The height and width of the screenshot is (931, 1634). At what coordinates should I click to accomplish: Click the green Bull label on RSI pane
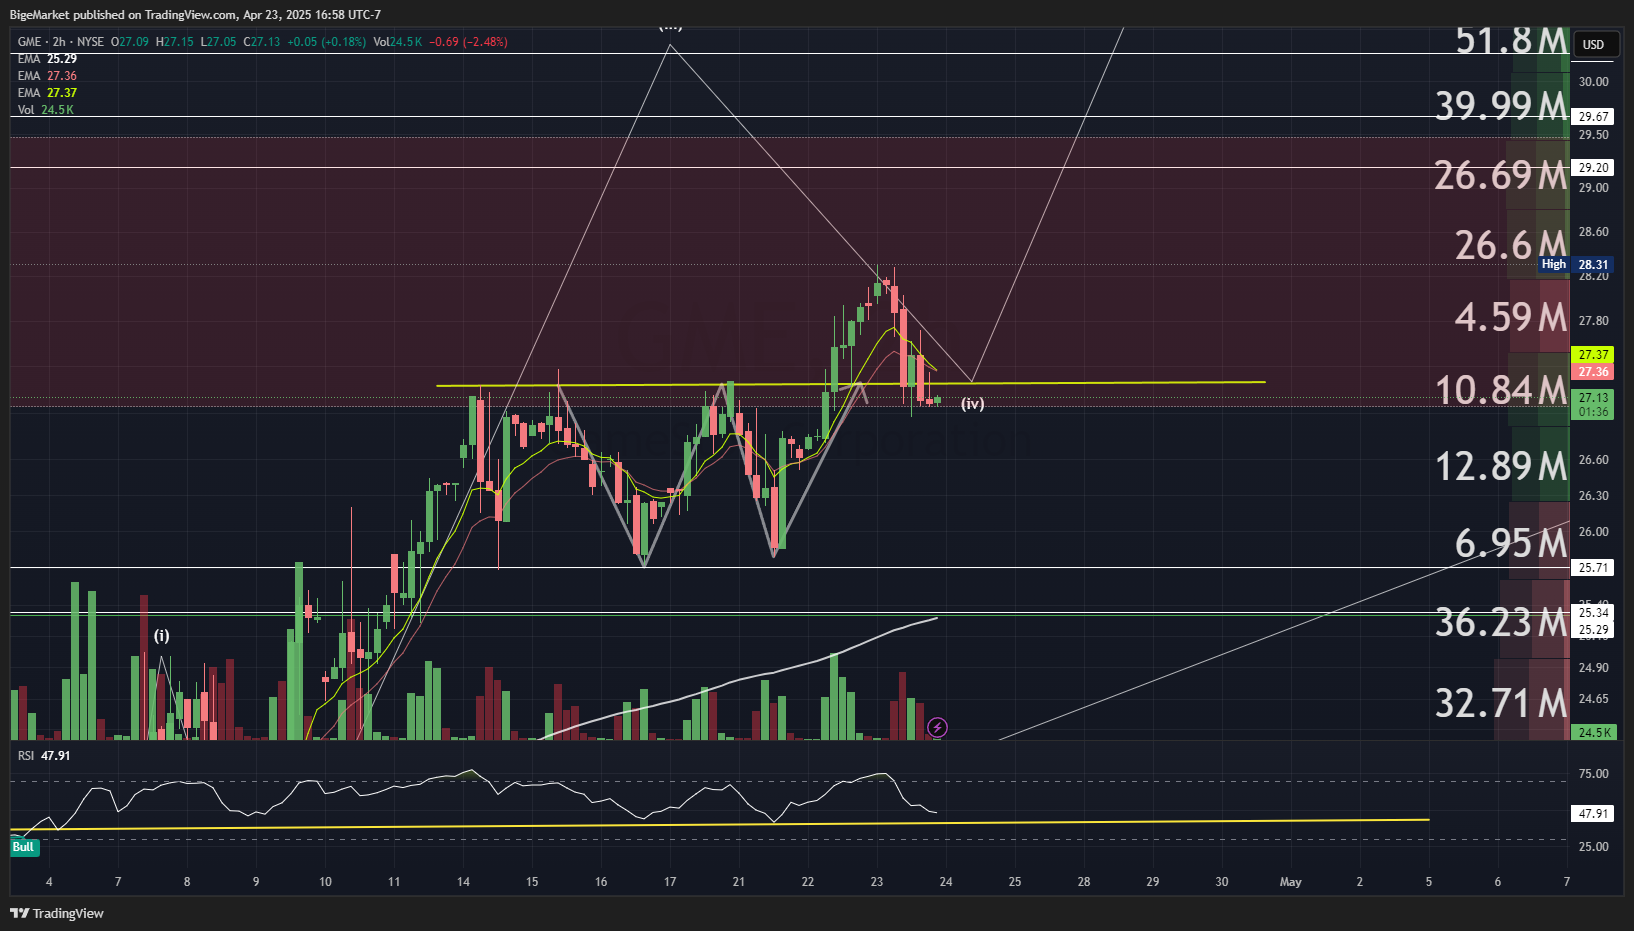click(x=23, y=847)
